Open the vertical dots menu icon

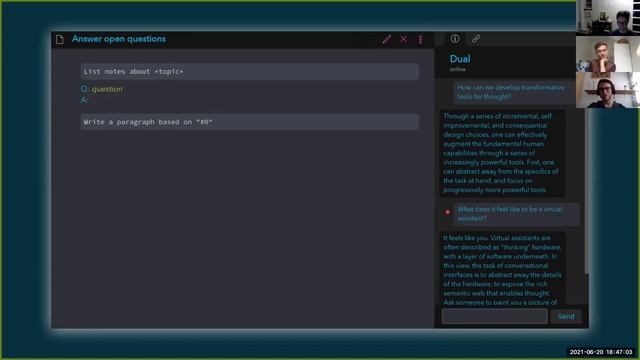(420, 39)
